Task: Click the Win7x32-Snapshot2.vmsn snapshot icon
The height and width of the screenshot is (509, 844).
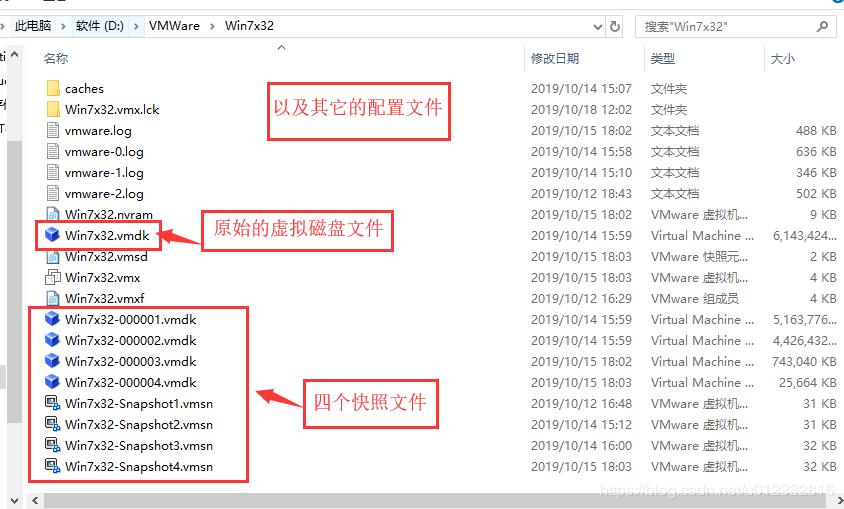Action: coord(53,424)
